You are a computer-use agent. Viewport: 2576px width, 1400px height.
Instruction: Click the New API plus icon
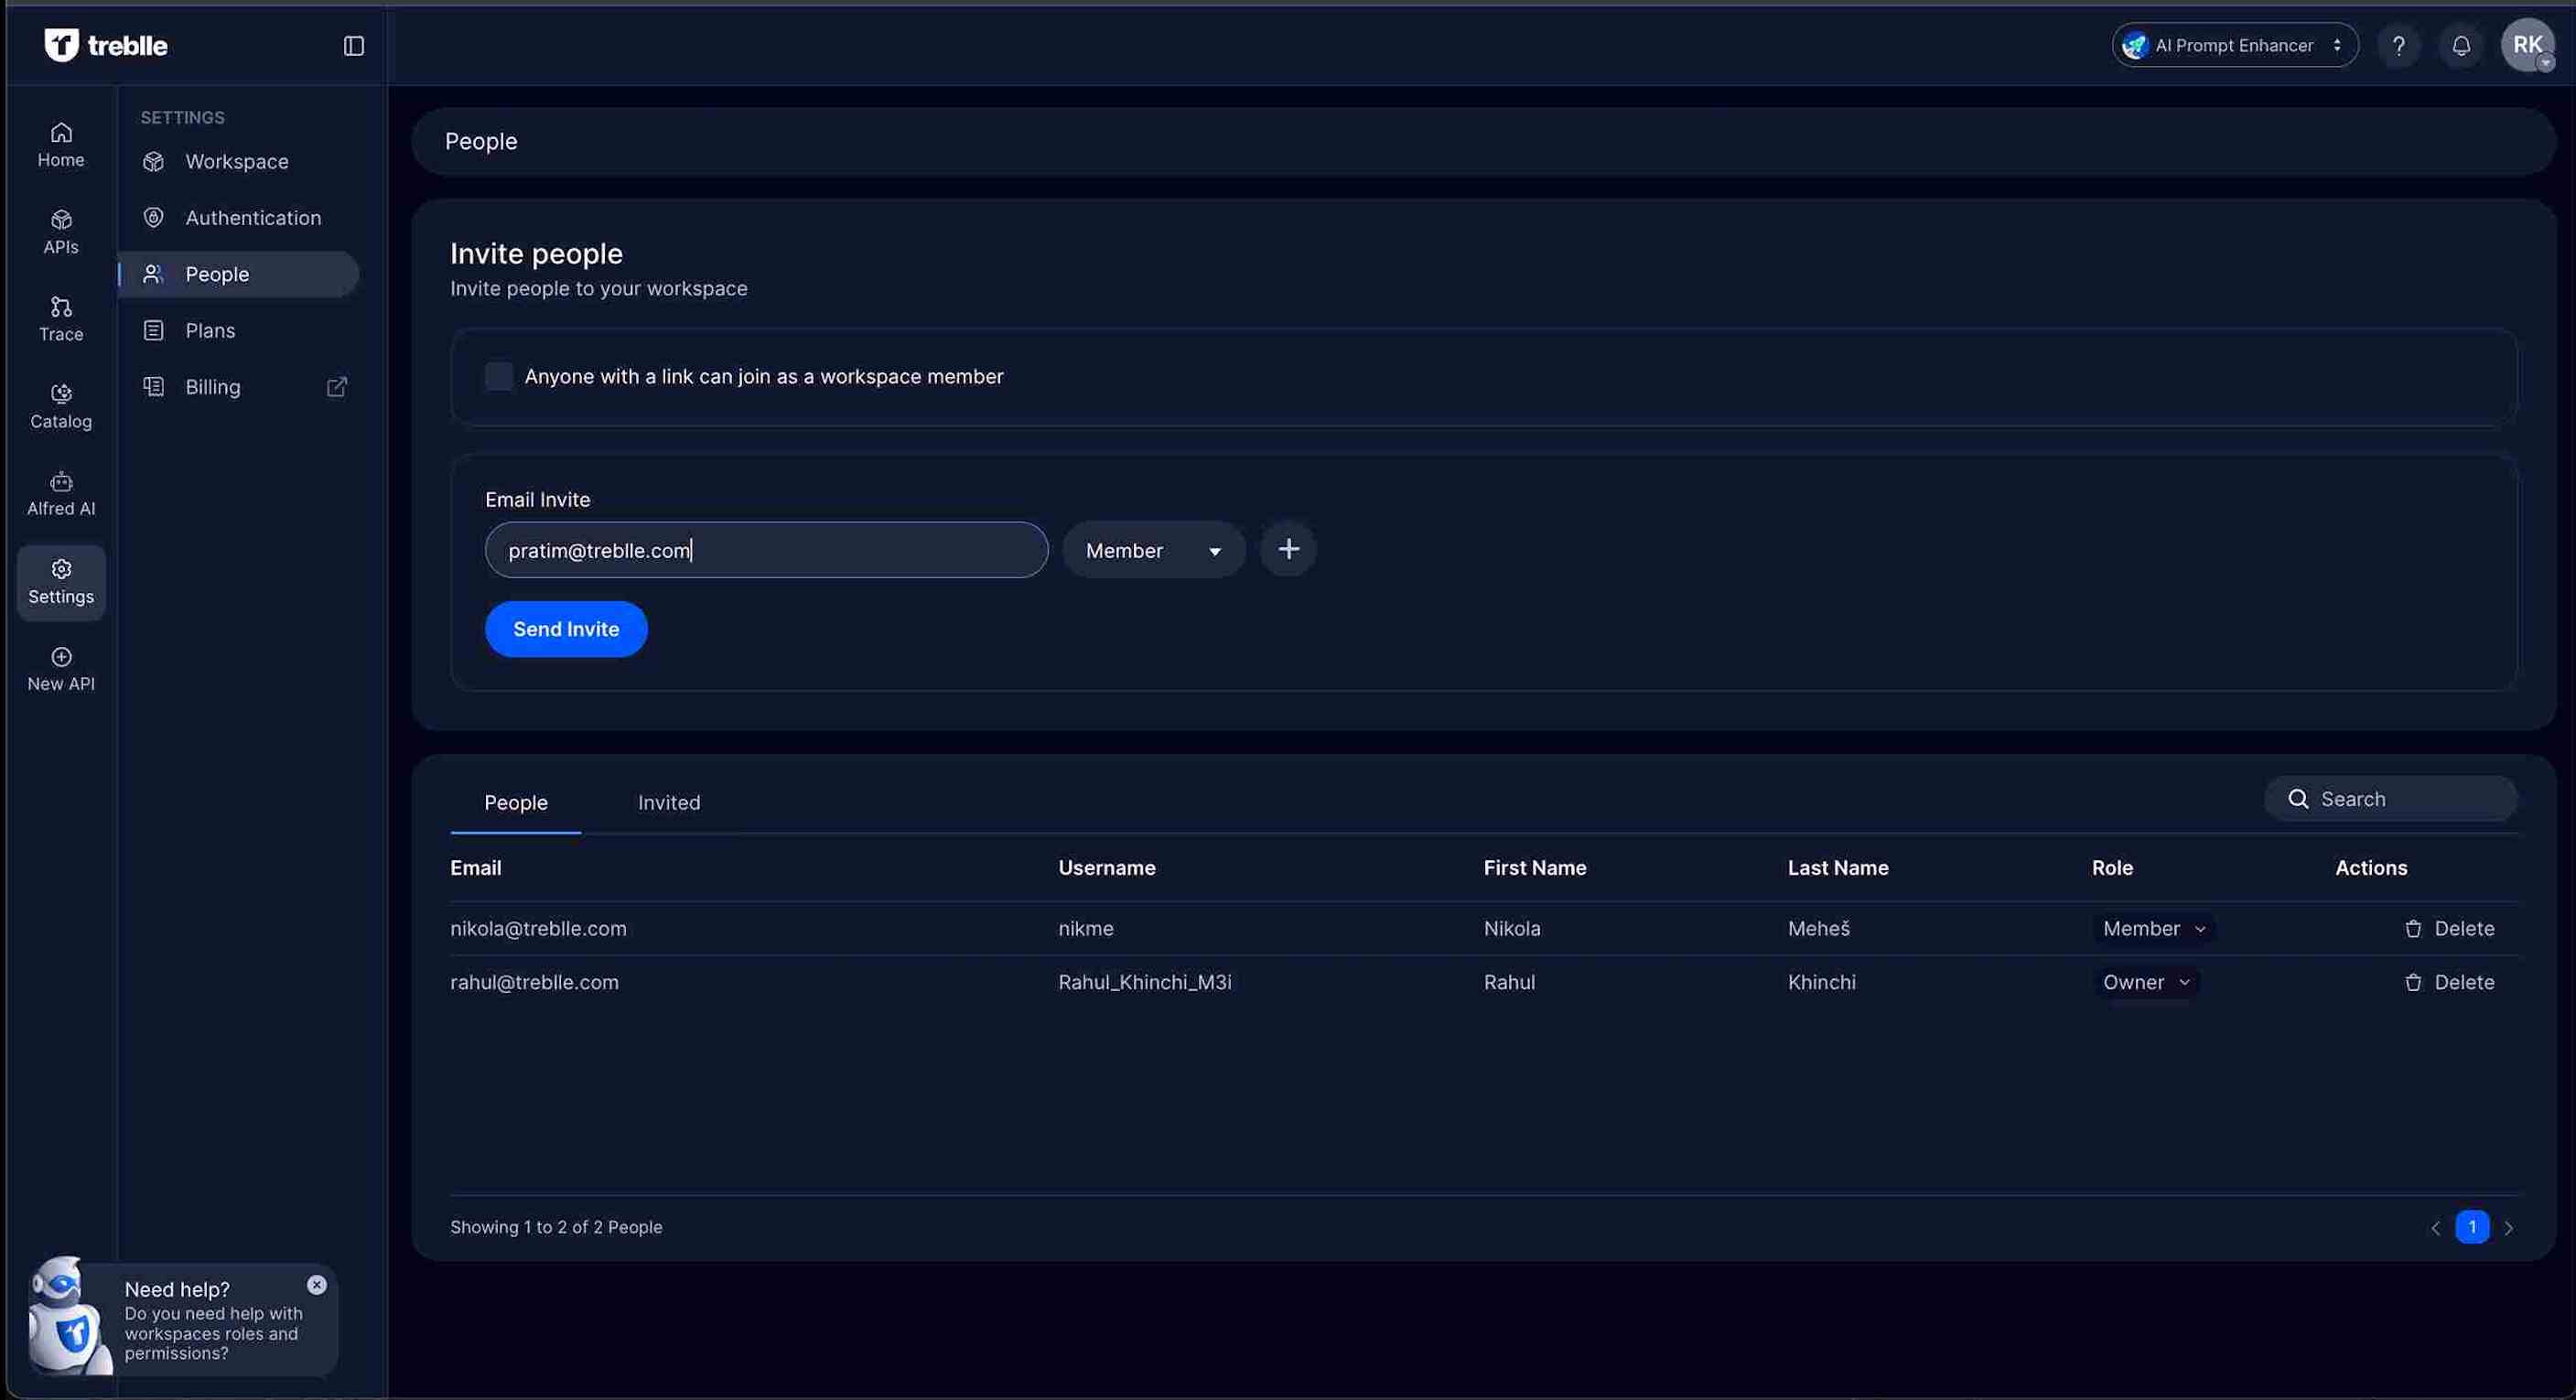click(x=61, y=657)
